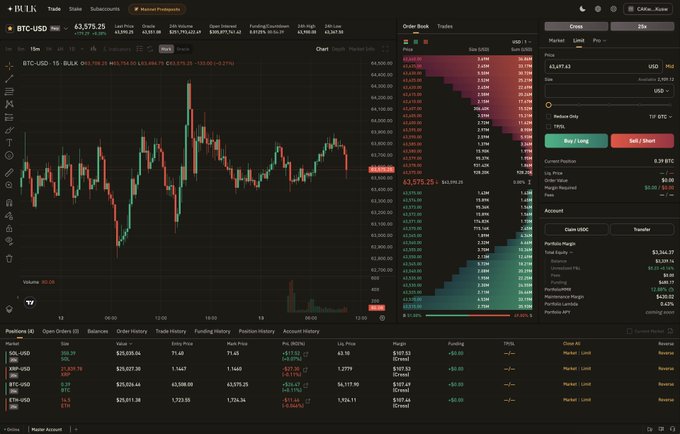Open more timeframes dropdown arrow
Screen dimensions: 680x434
point(82,49)
